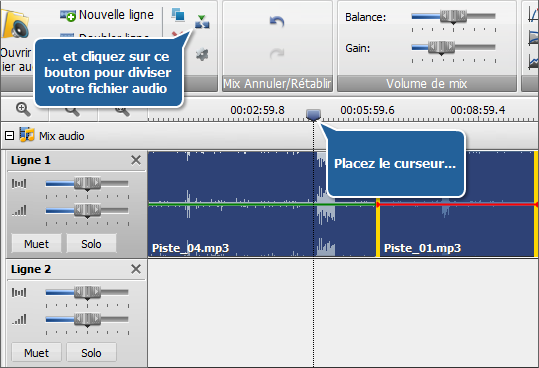539x368 pixels.
Task: Remove Ligne 1 with its X button
Action: tap(136, 160)
